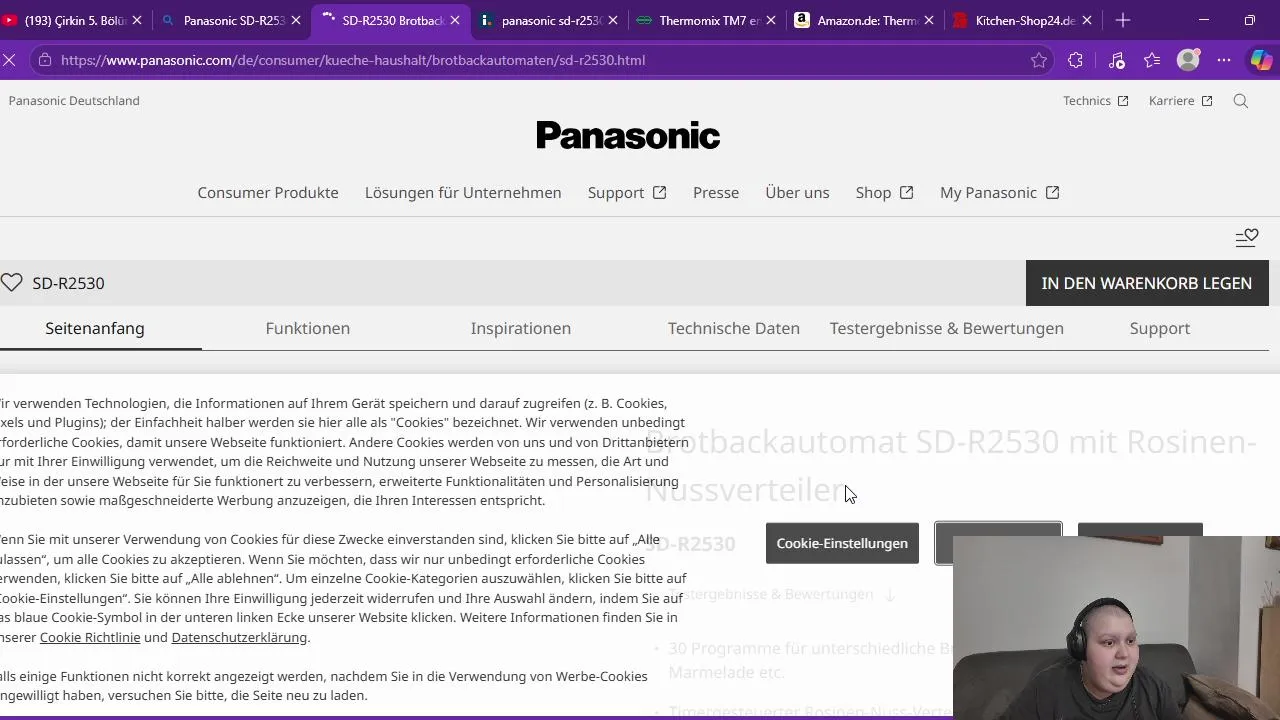
Task: Open the Shop navigation link
Action: pyautogui.click(x=884, y=192)
